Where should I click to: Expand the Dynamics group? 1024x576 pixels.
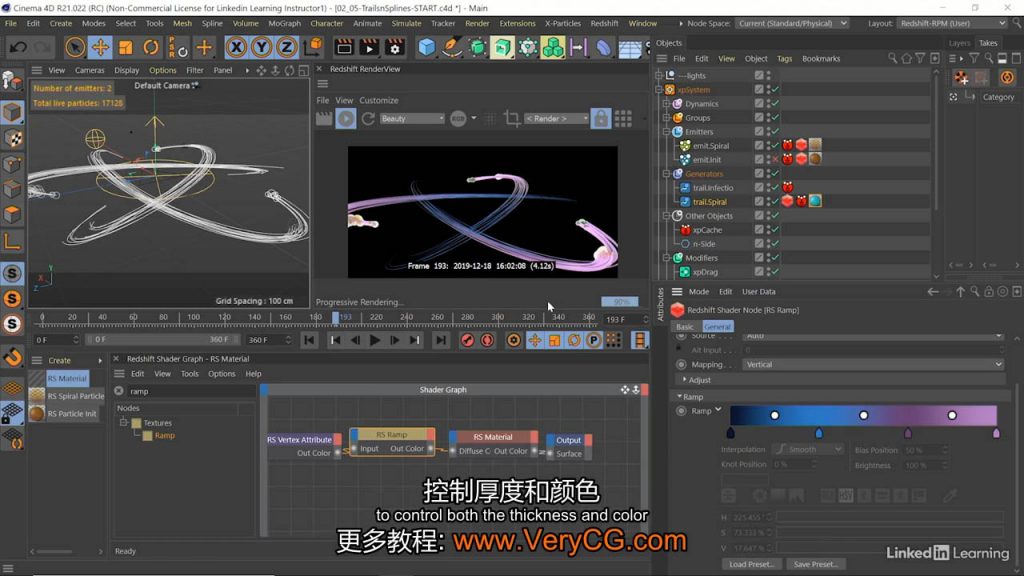[667, 103]
